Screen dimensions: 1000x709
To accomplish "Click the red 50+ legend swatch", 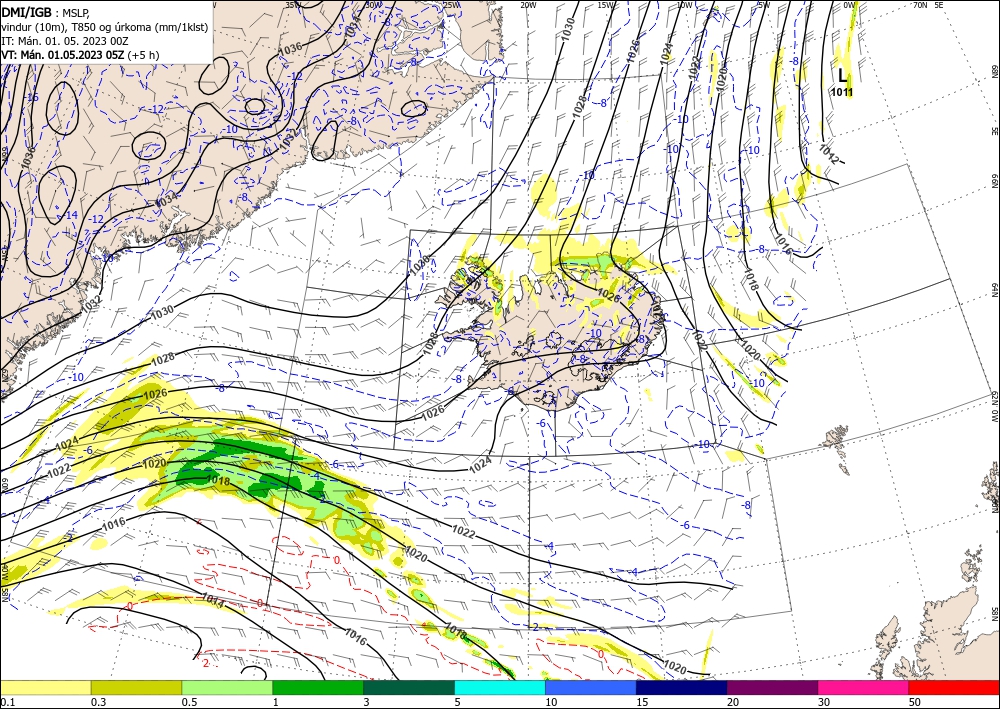I will click(x=954, y=687).
